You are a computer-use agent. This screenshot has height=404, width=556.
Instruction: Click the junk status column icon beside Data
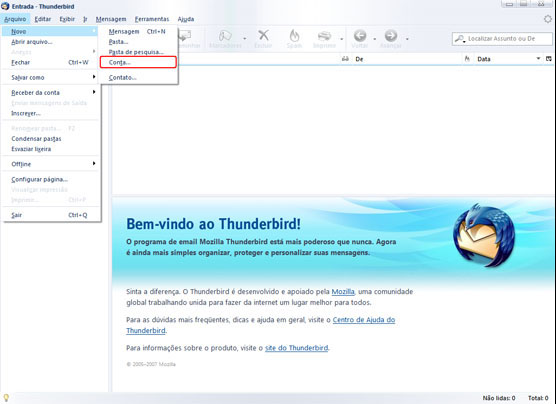[467, 59]
